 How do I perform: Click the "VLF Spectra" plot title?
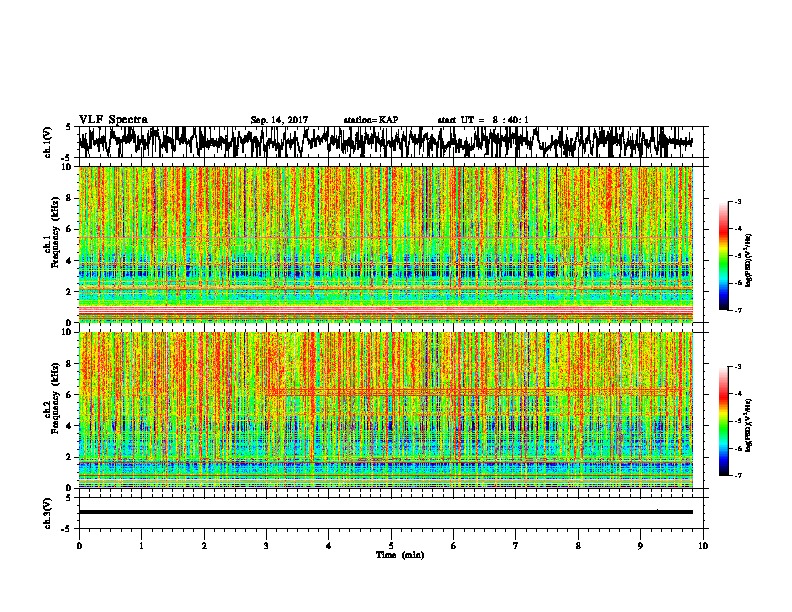pos(113,120)
